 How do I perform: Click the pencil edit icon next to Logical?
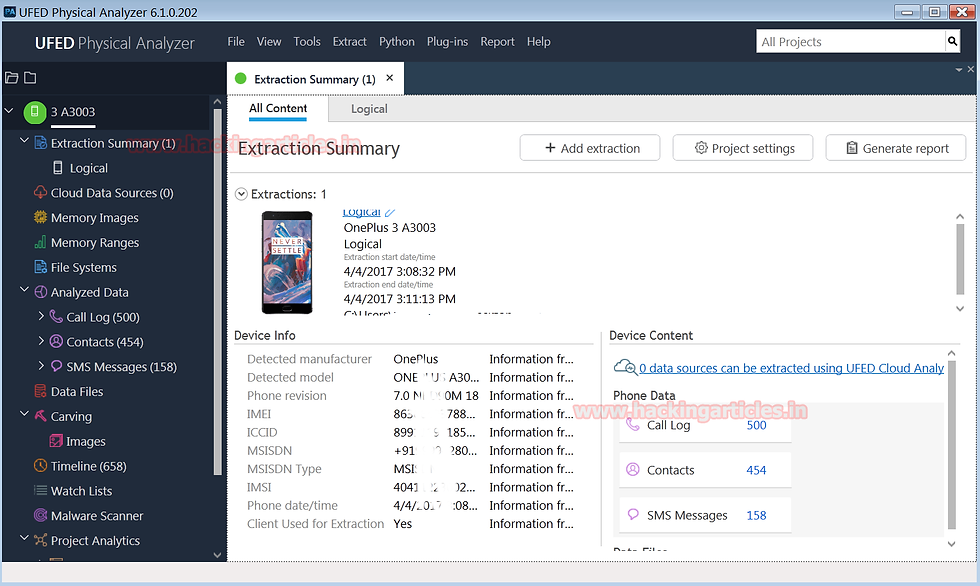click(390, 213)
